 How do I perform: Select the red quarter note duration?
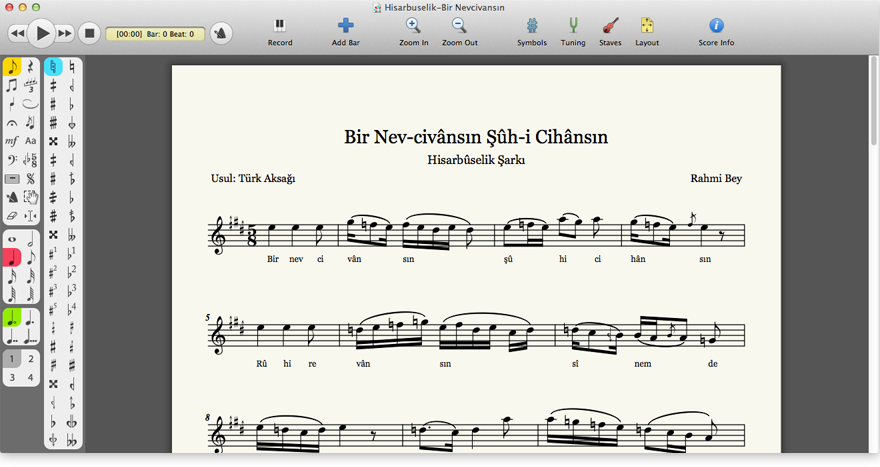click(x=12, y=258)
